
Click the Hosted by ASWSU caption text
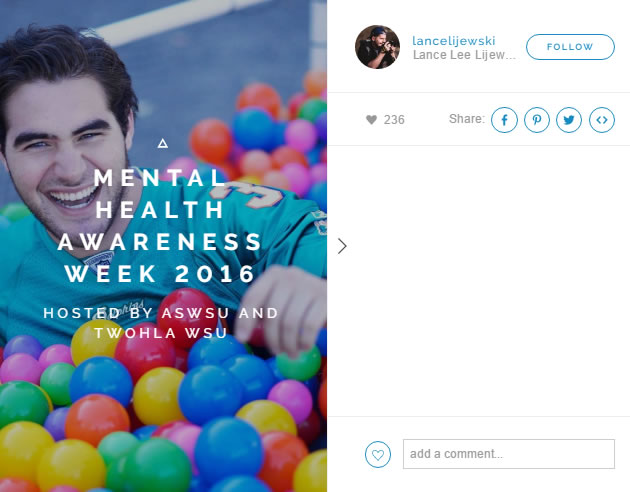tap(161, 323)
